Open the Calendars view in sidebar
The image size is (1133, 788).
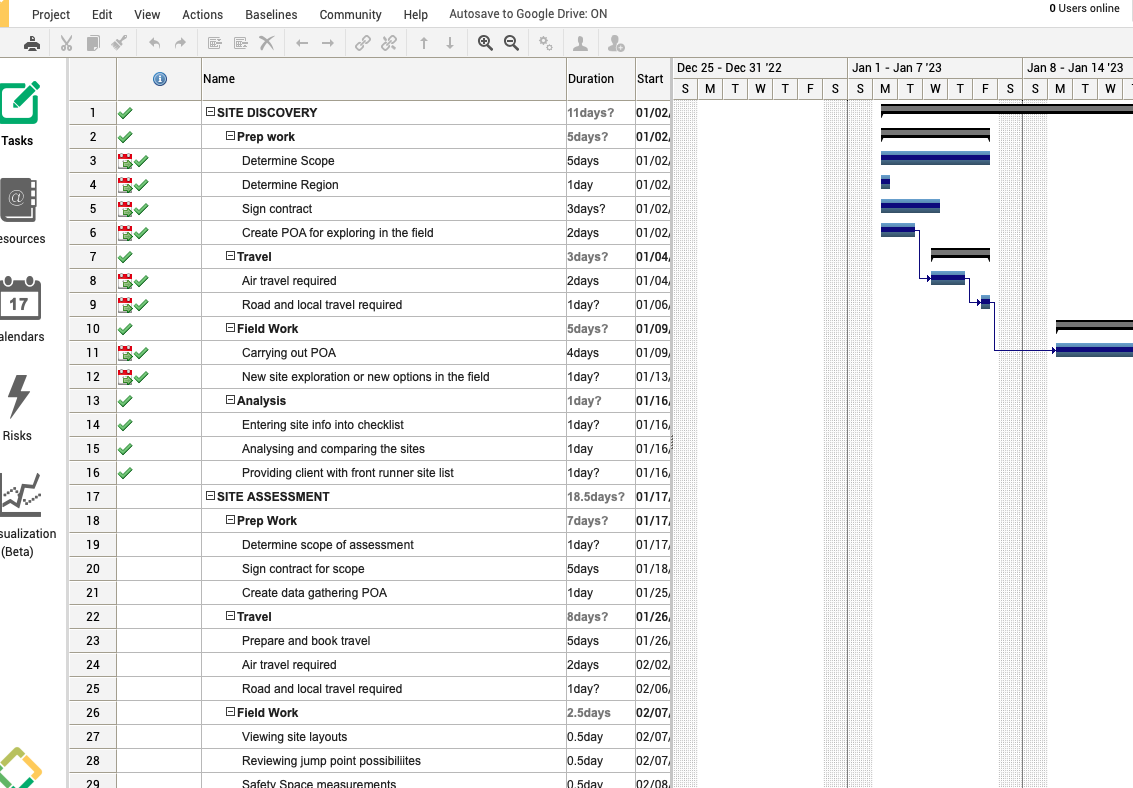pos(21,308)
